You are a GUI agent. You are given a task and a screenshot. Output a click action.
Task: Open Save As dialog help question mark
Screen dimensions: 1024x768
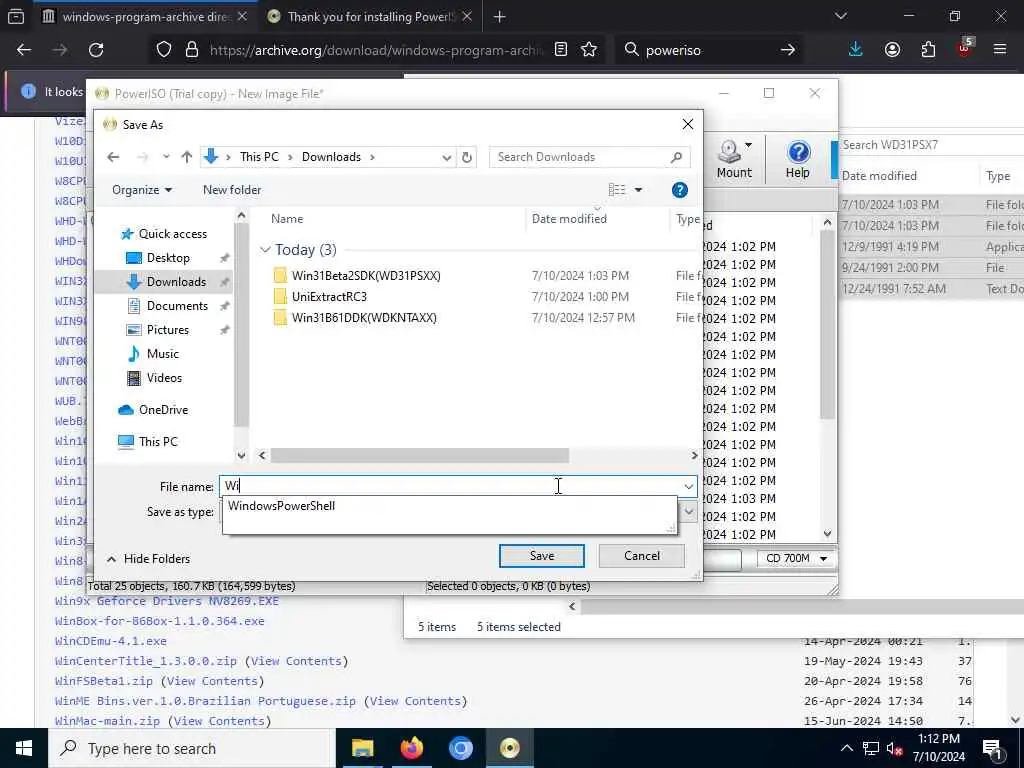pos(679,190)
